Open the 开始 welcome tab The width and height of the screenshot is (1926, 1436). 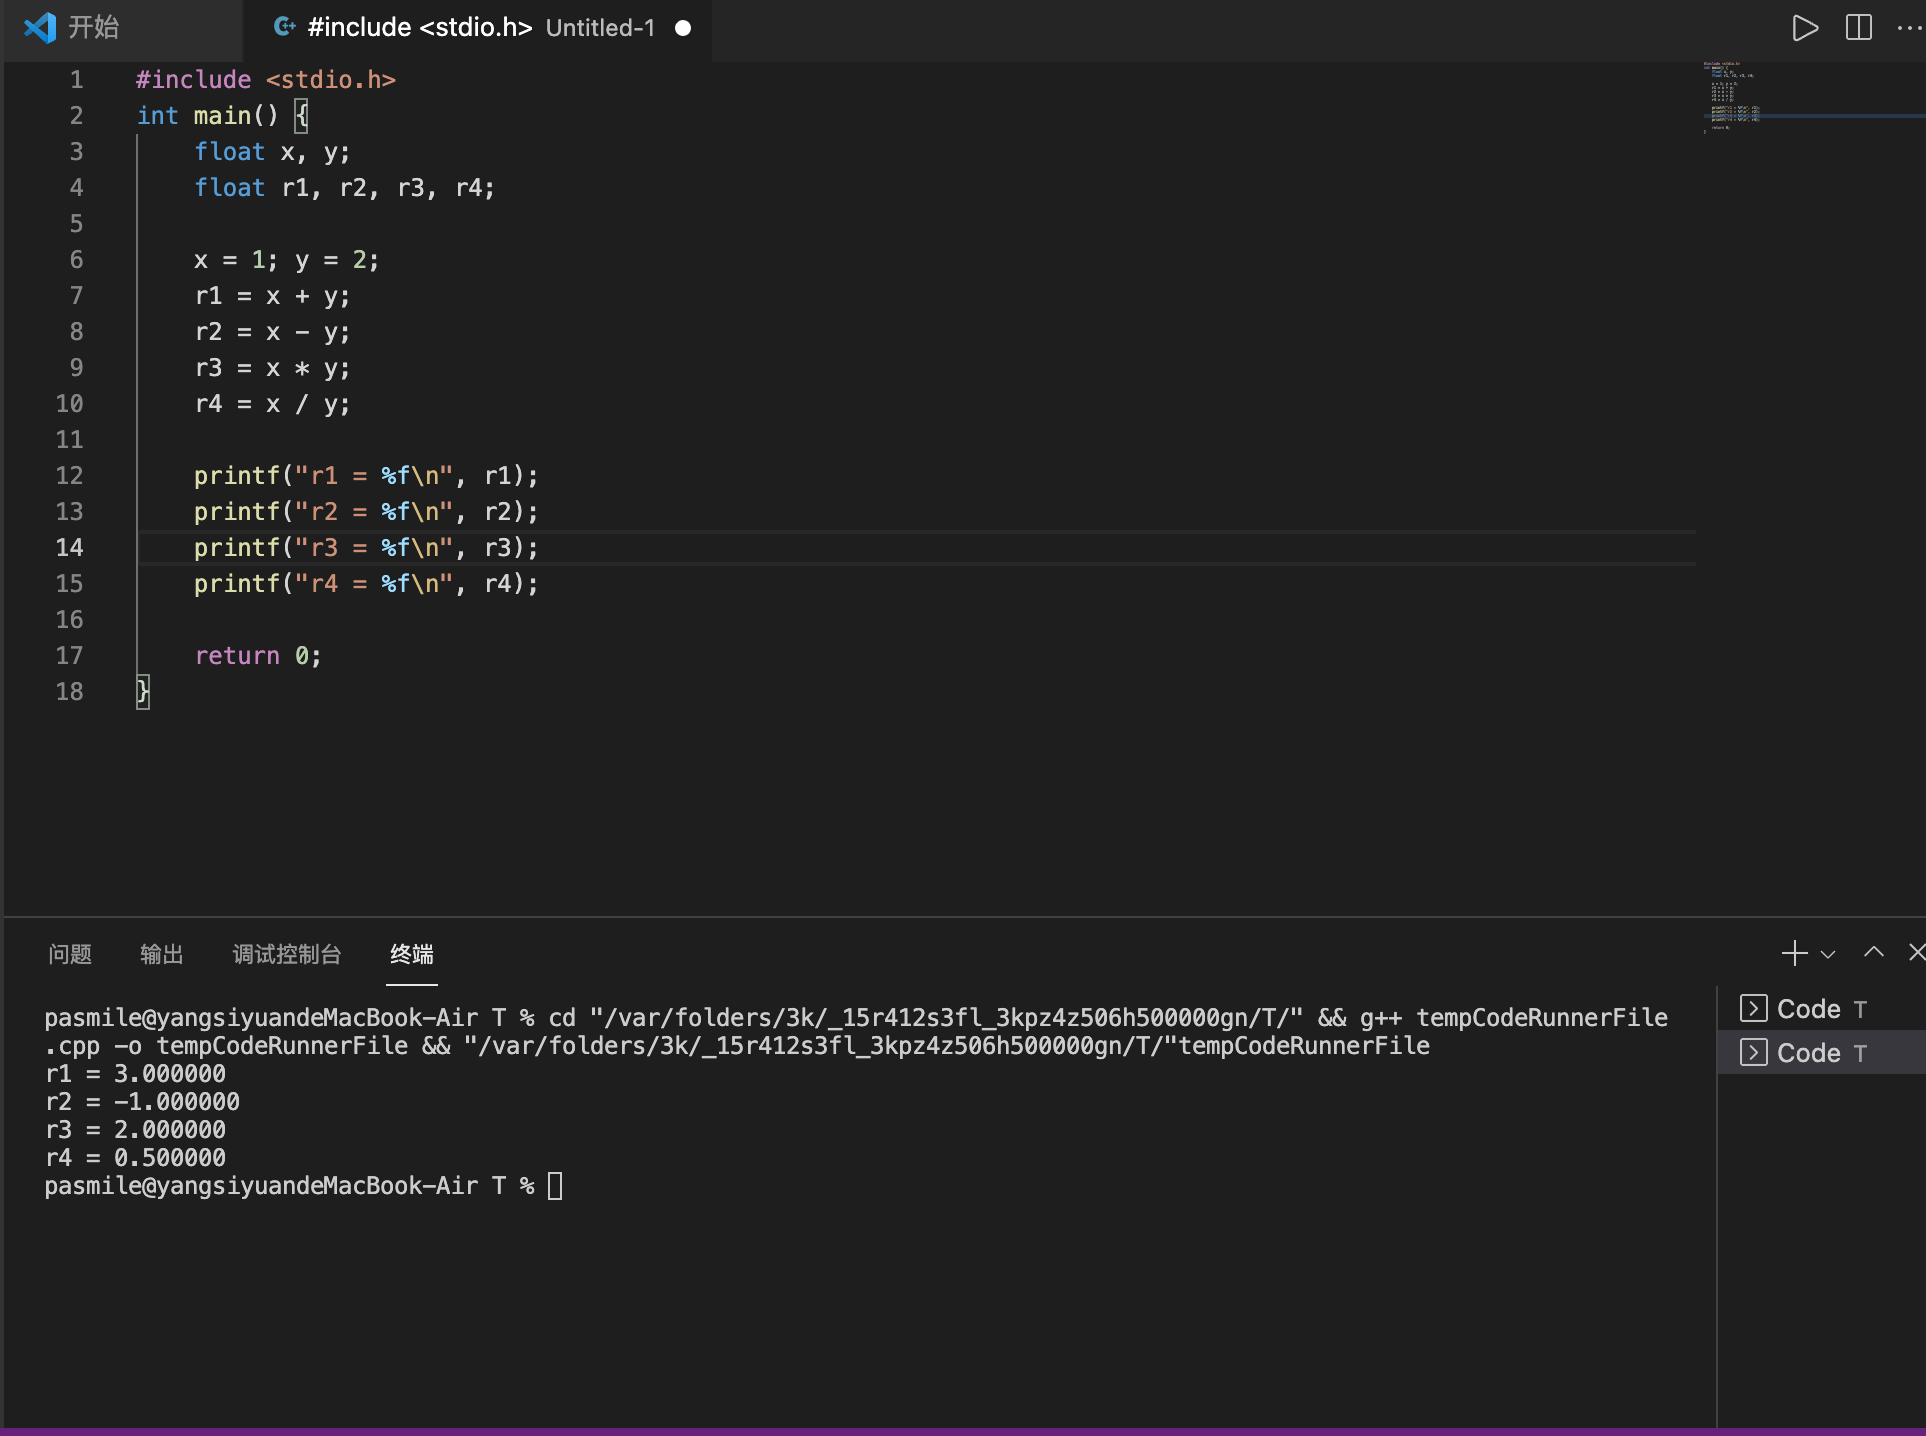tap(93, 27)
